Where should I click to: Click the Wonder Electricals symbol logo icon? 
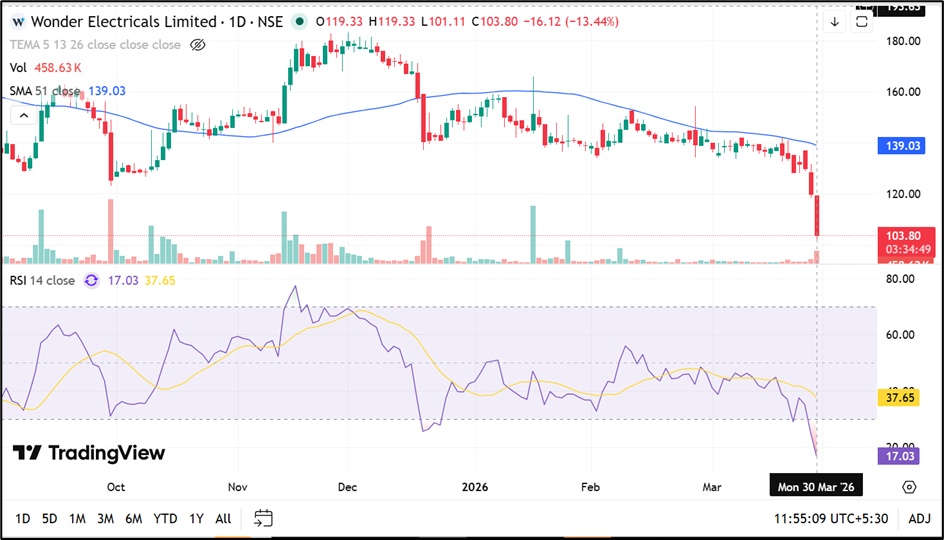click(x=18, y=22)
